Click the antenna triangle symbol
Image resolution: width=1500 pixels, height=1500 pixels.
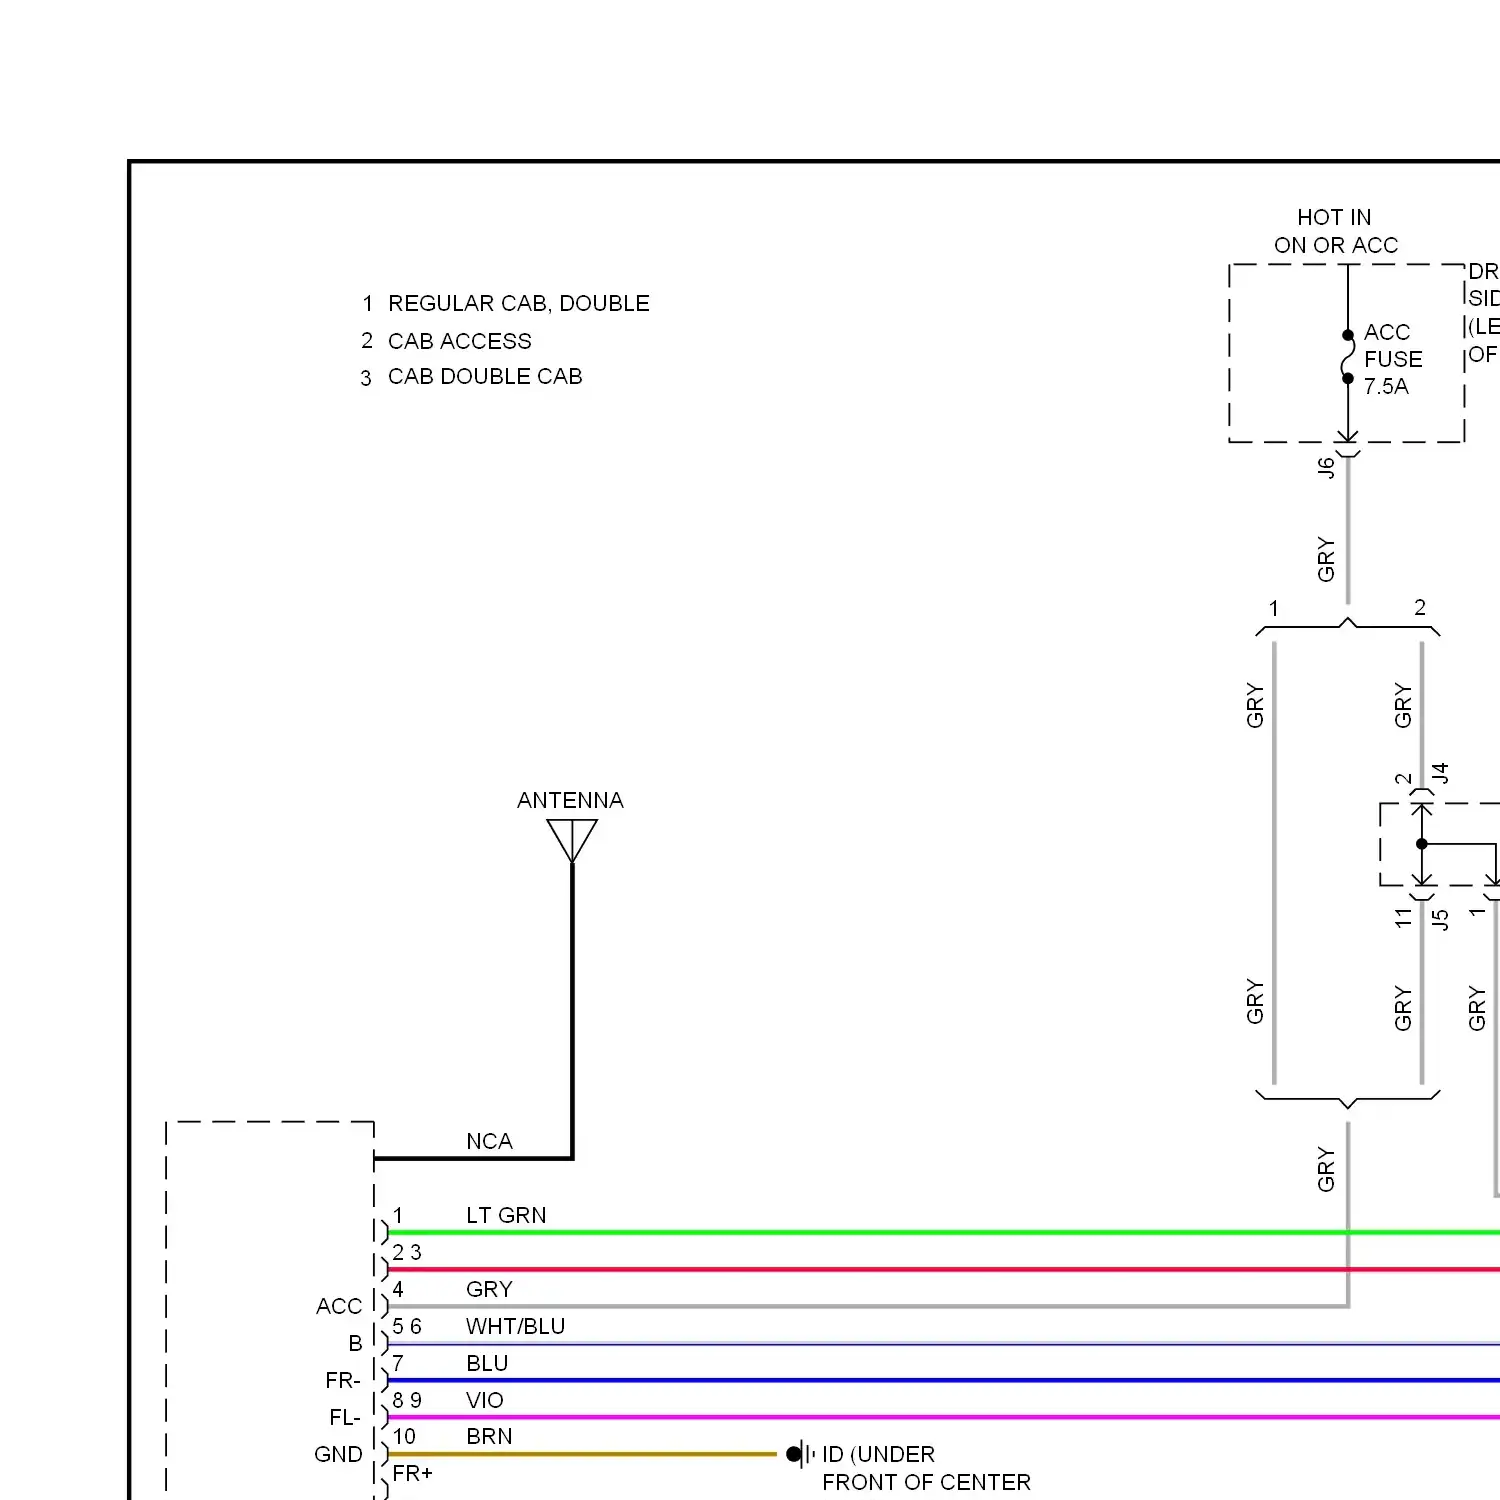coord(572,841)
